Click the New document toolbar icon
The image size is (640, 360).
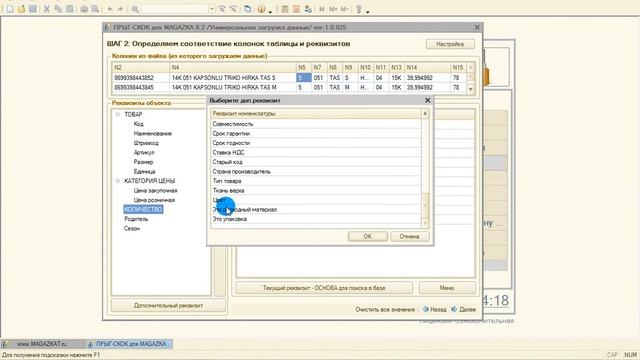coord(10,9)
